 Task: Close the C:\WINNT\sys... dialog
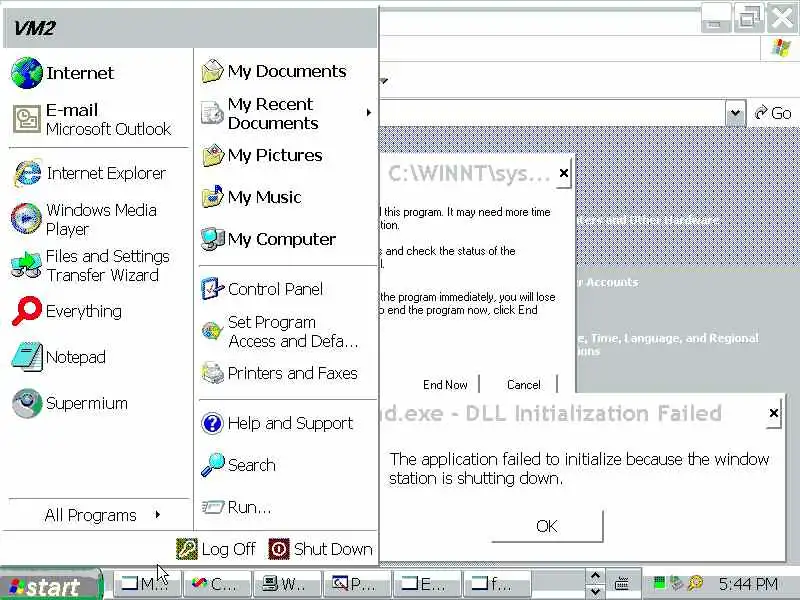click(x=563, y=173)
